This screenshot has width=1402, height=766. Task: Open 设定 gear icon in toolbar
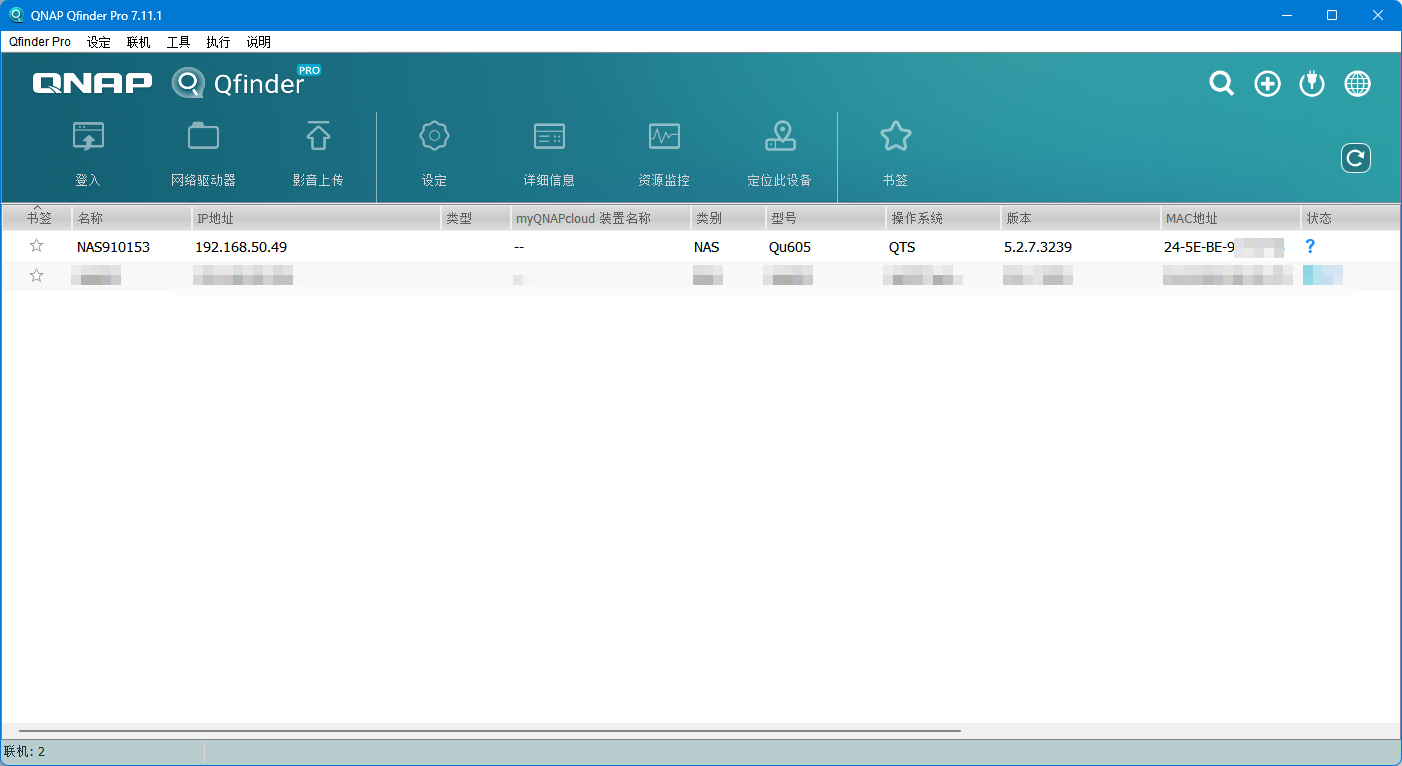(x=434, y=137)
